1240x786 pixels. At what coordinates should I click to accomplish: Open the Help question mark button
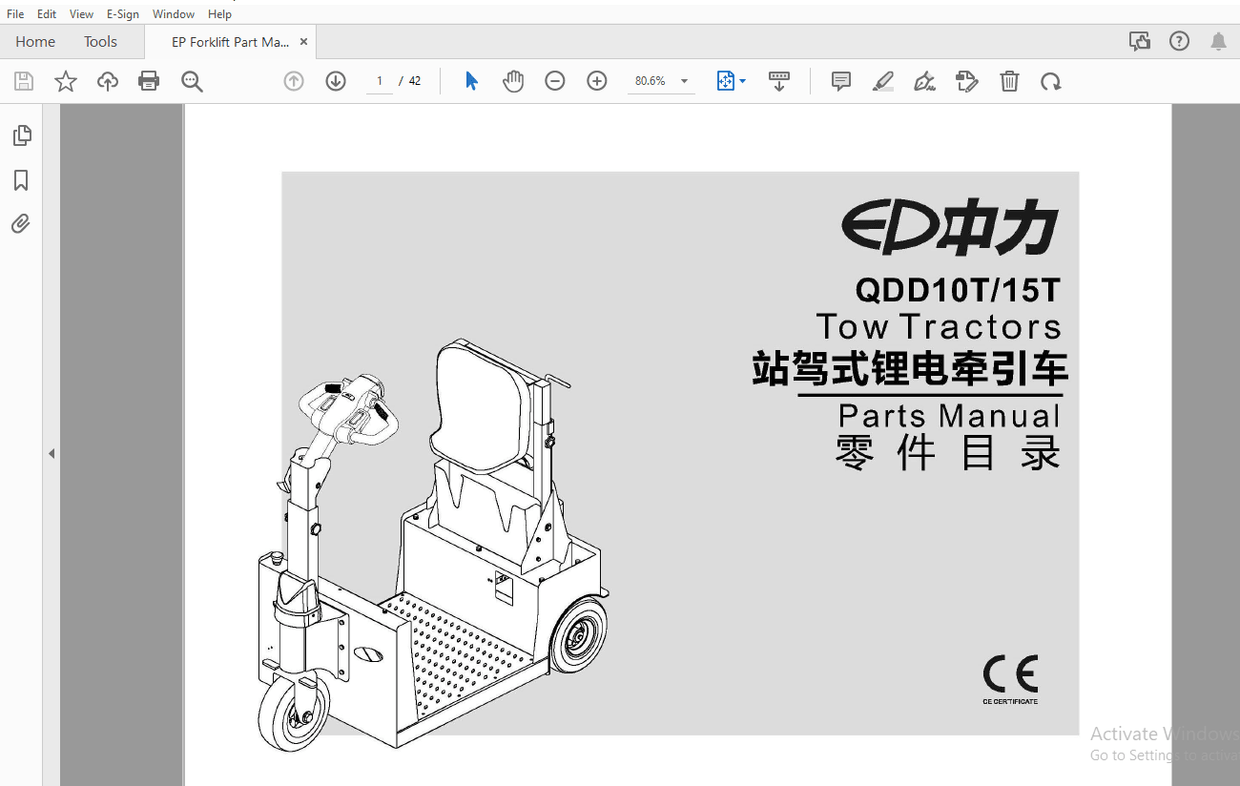click(x=1179, y=41)
